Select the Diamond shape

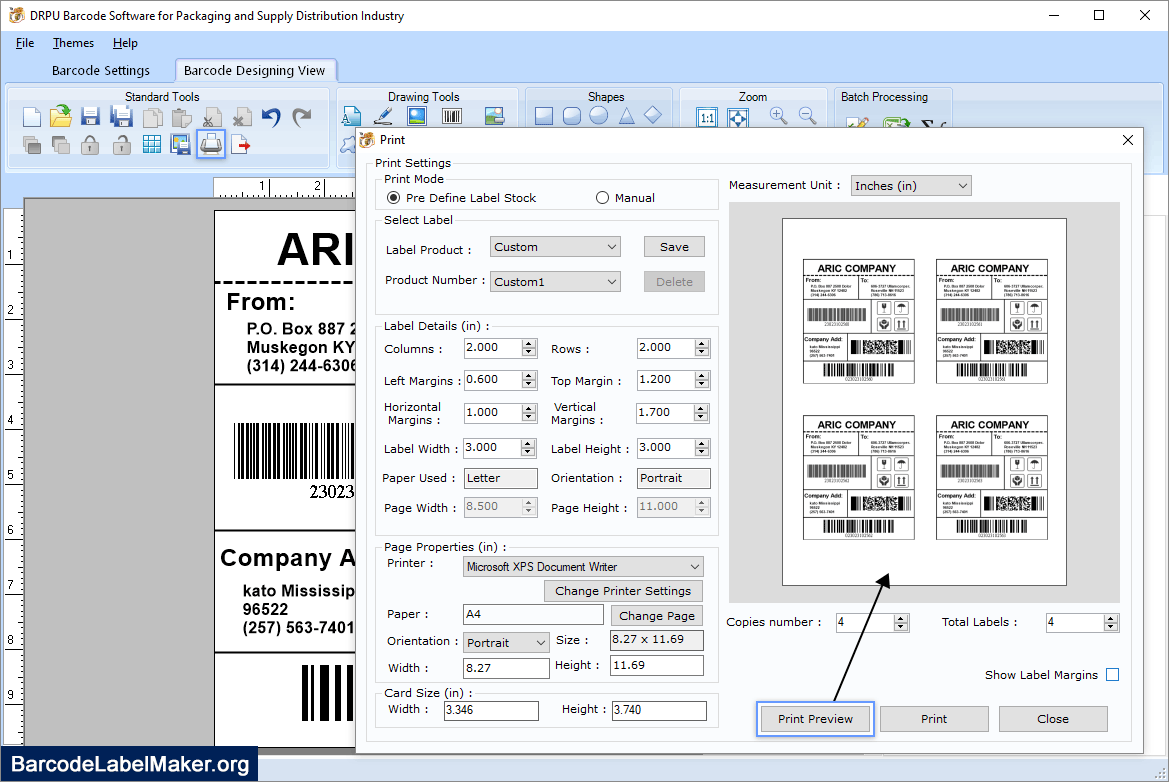(x=653, y=116)
